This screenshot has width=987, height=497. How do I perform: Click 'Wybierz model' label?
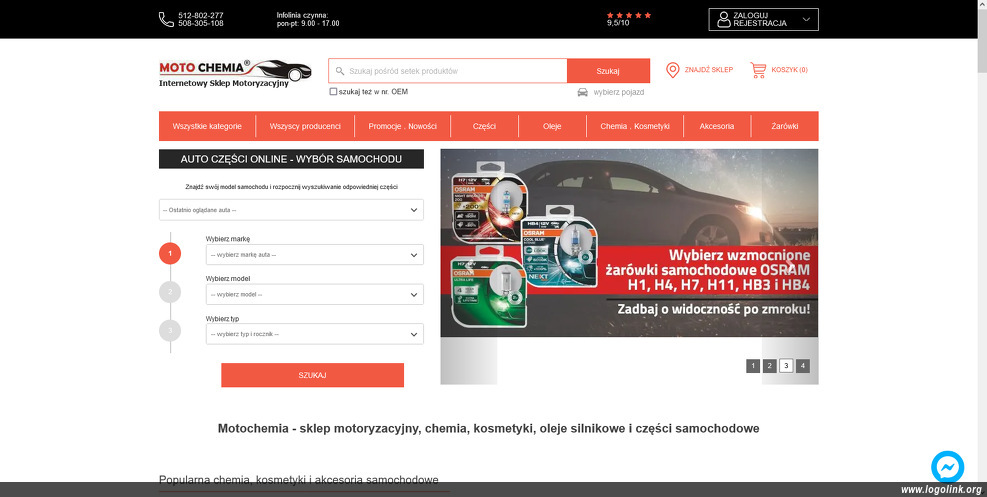(x=228, y=279)
